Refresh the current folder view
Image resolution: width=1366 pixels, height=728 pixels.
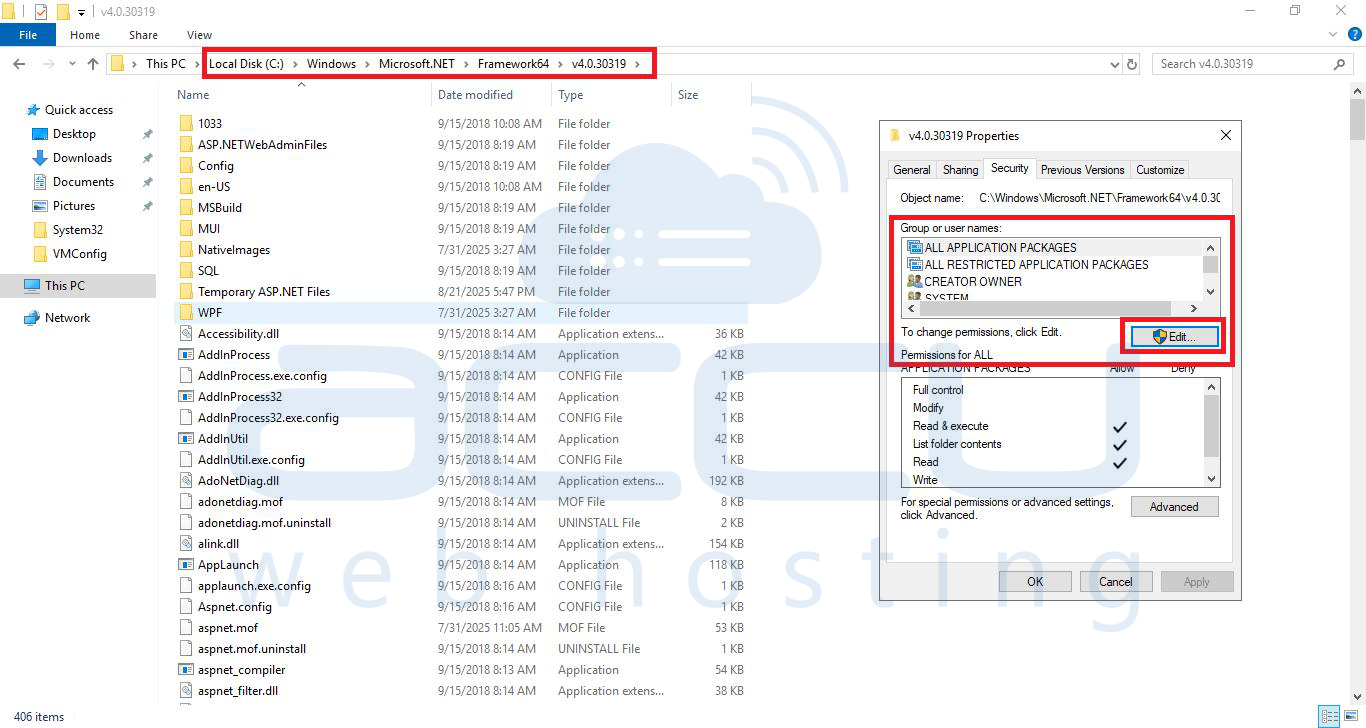tap(1132, 64)
